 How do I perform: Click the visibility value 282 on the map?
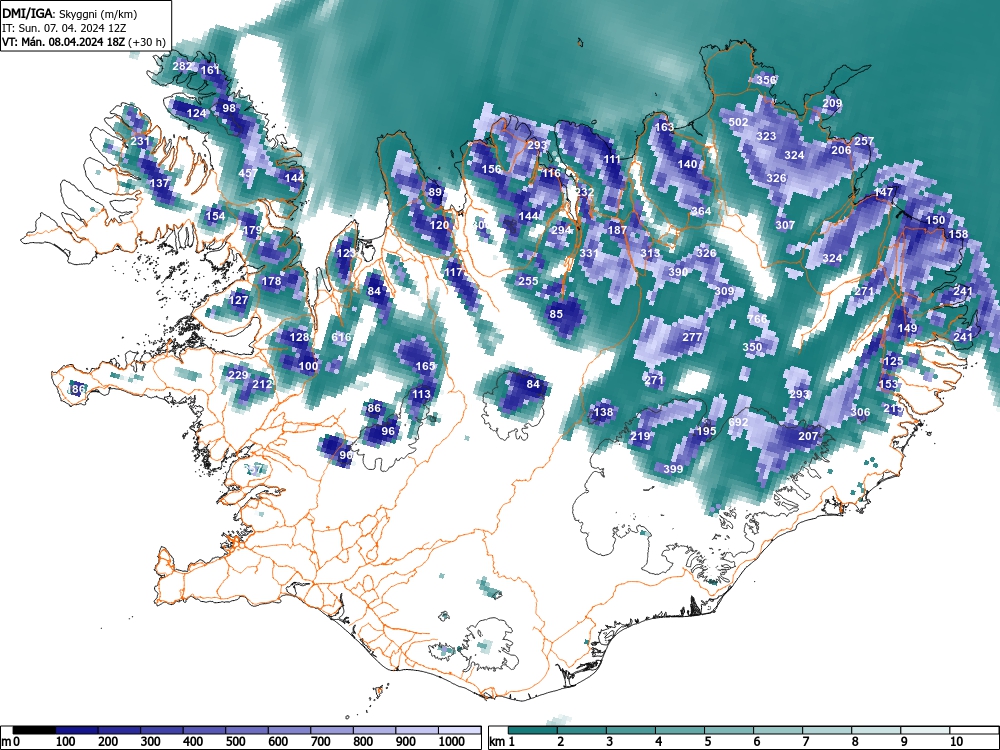(182, 66)
